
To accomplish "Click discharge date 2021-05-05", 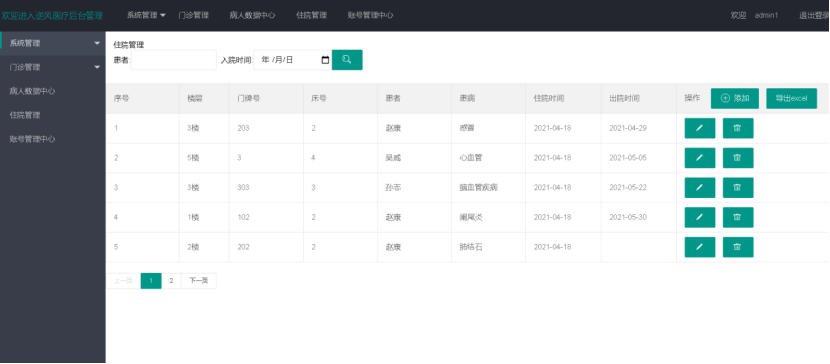I will [628, 158].
